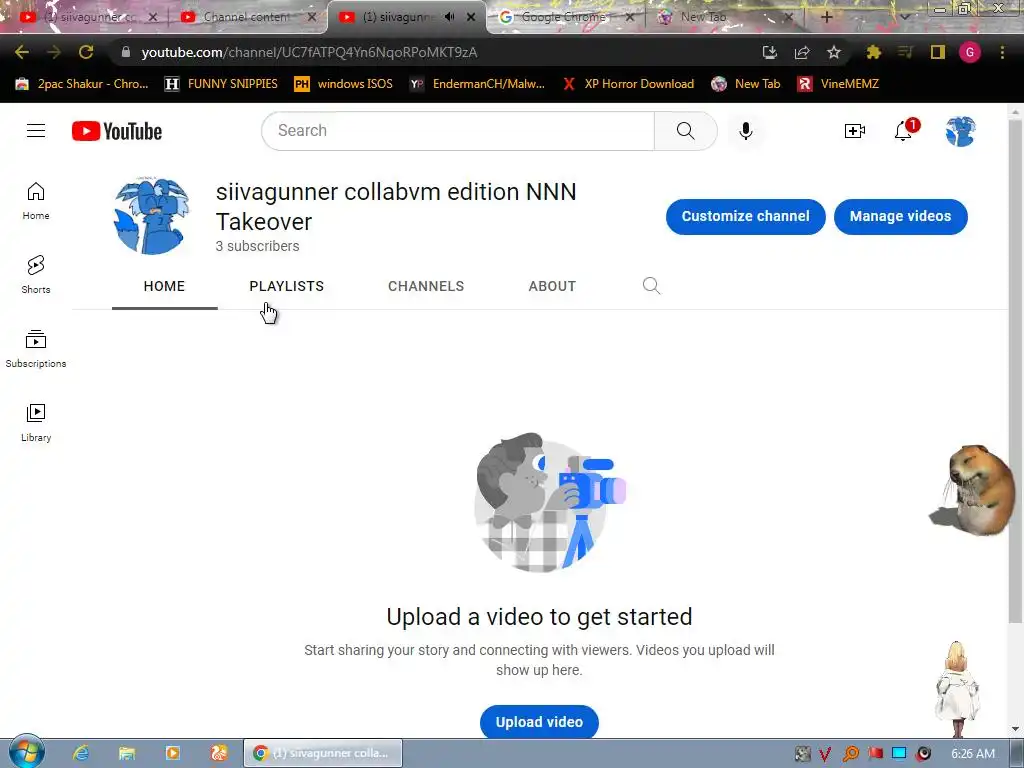Viewport: 1024px width, 768px height.
Task: Start voice search with microphone icon
Action: click(745, 131)
